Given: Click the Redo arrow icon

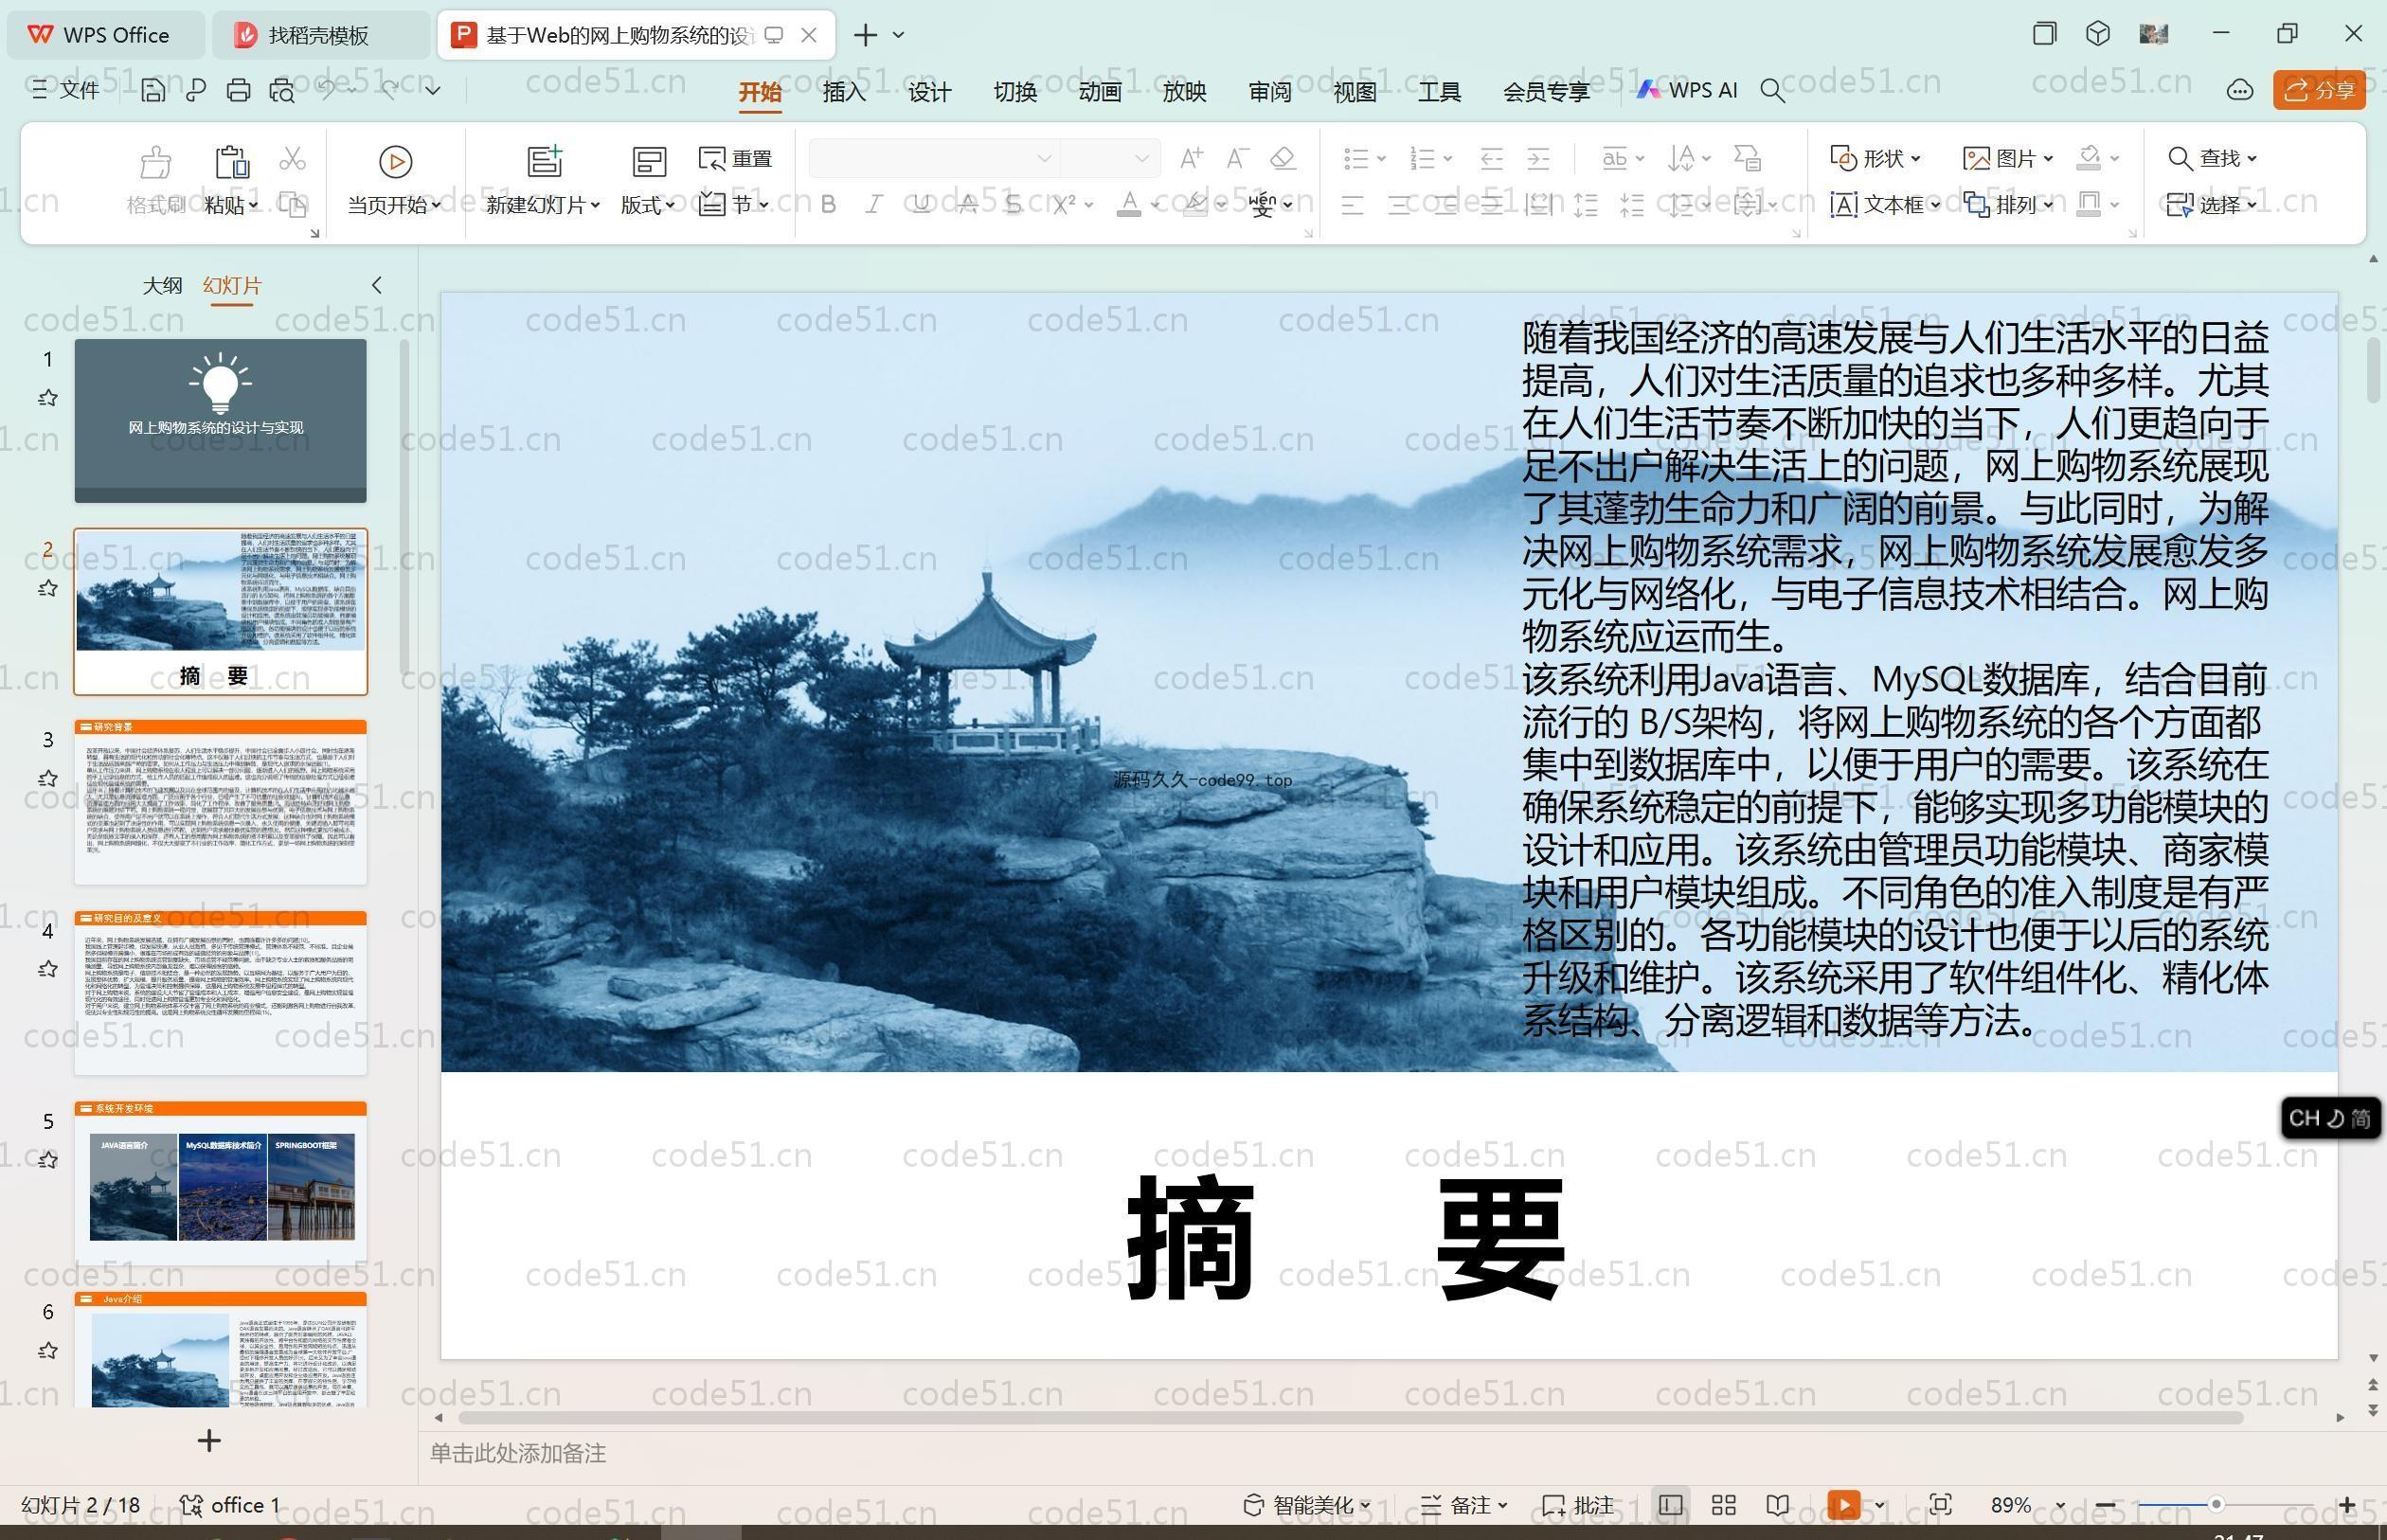Looking at the screenshot, I should 390,90.
